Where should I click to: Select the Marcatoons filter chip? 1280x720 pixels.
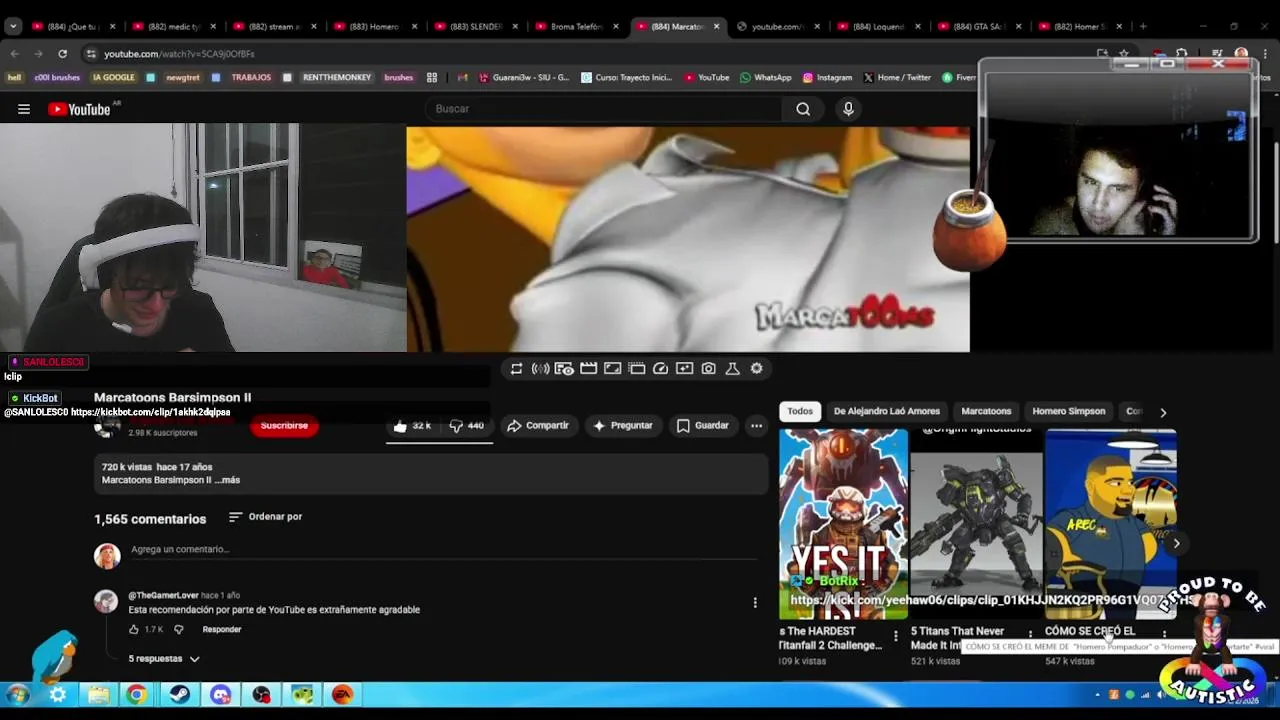[x=986, y=412]
